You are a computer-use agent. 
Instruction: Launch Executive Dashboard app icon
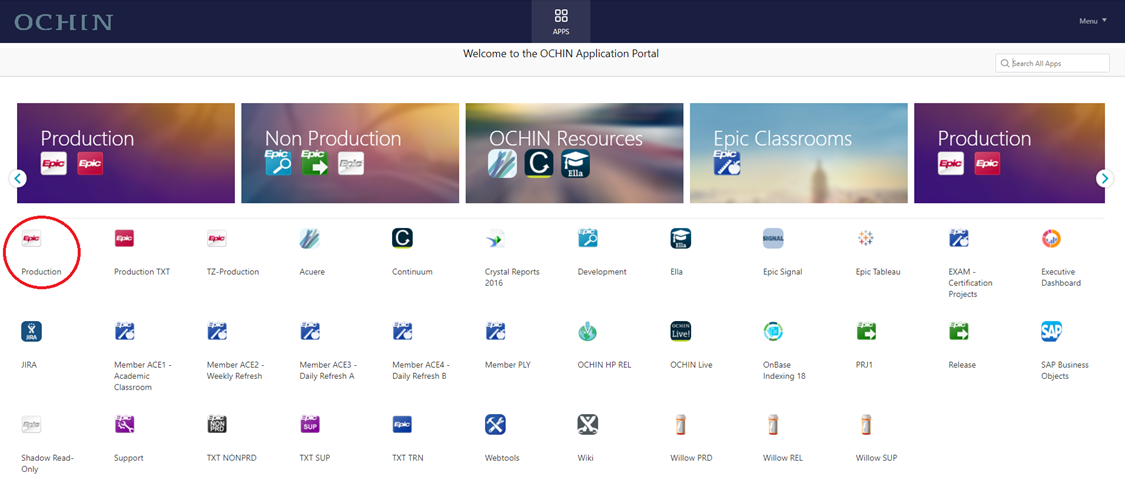[x=1051, y=239]
